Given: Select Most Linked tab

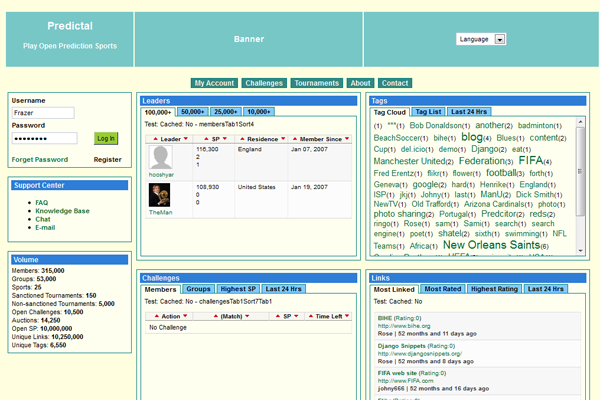Looking at the screenshot, I should pyautogui.click(x=394, y=289).
